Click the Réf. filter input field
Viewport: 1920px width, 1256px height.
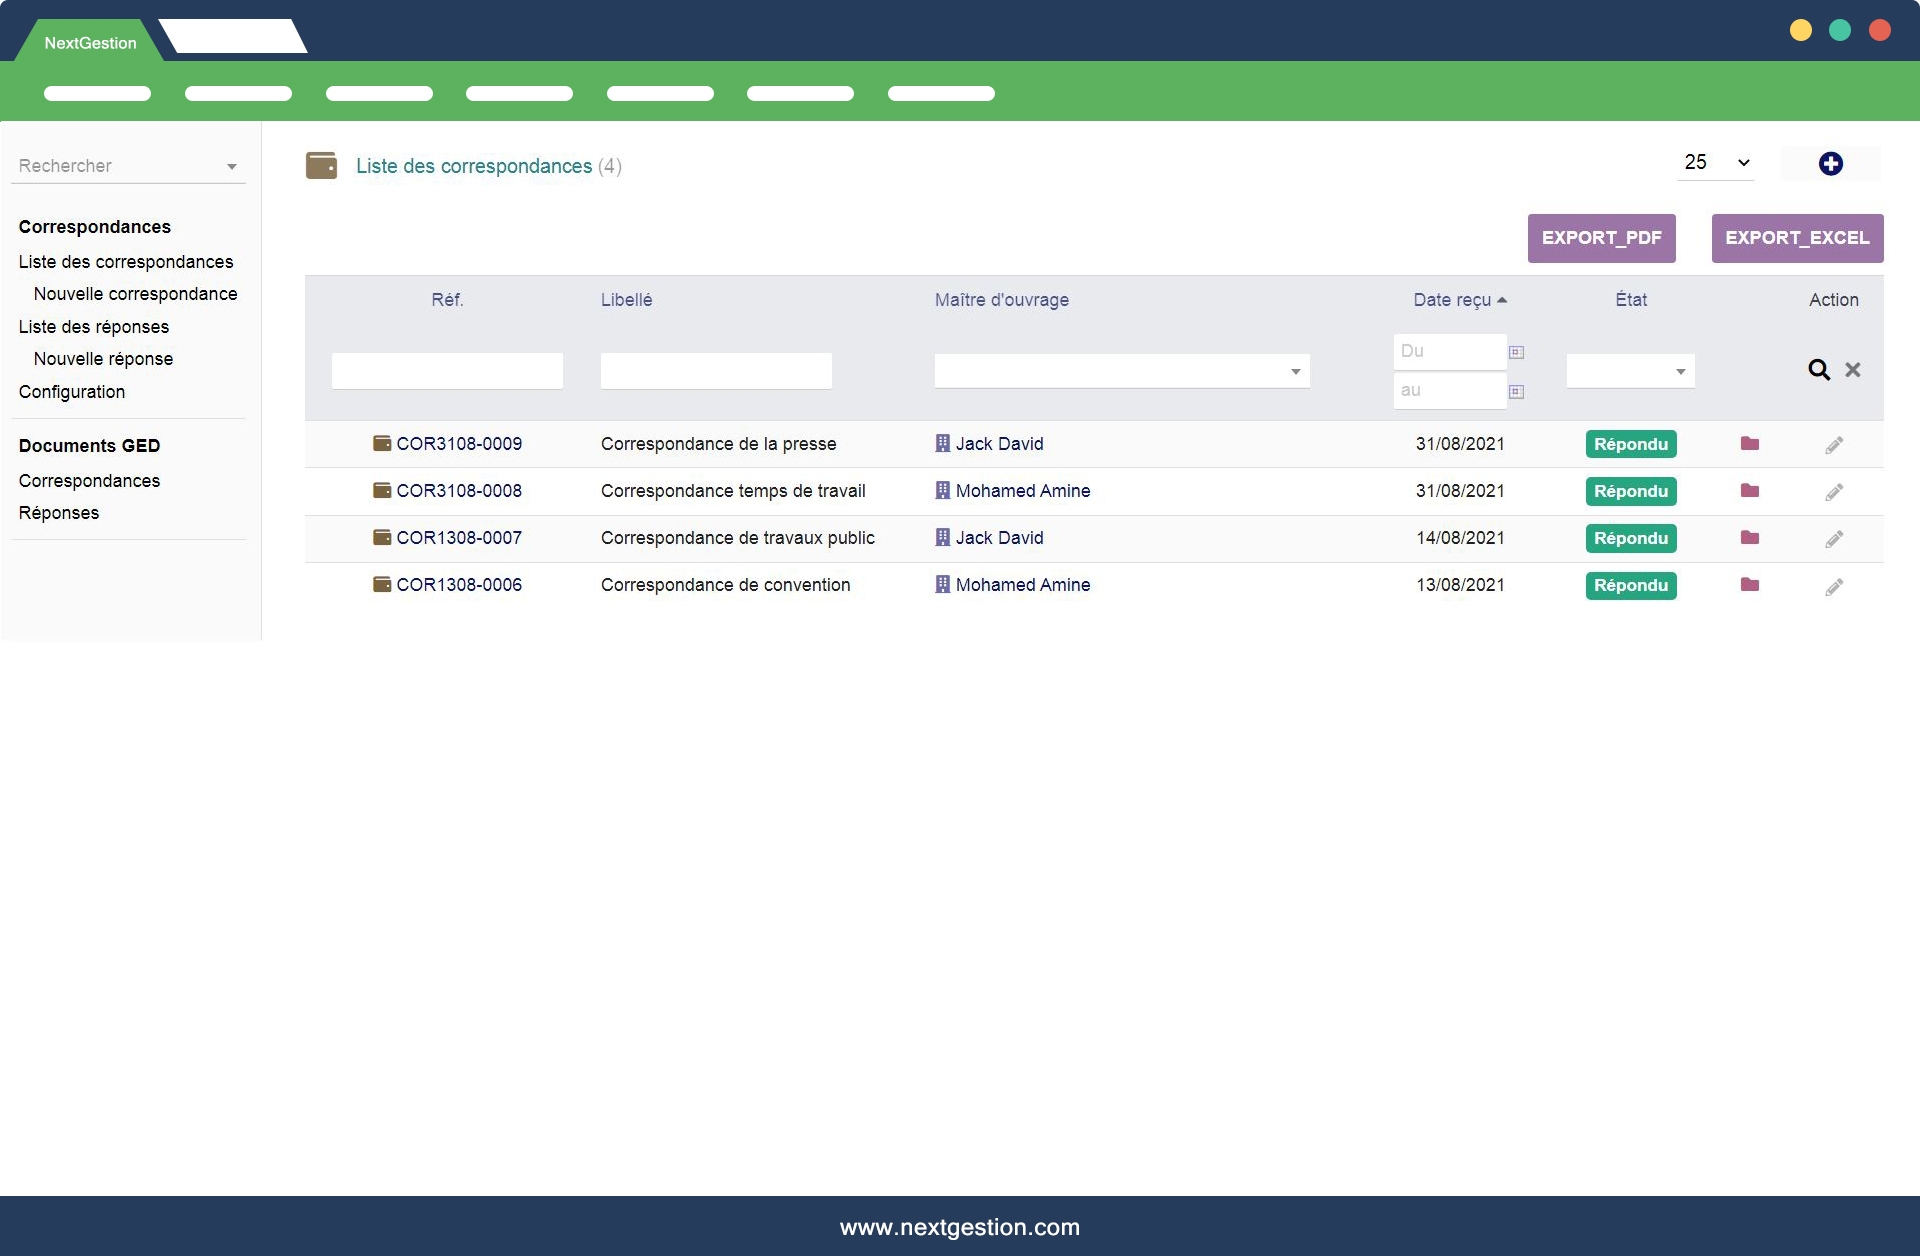[447, 371]
